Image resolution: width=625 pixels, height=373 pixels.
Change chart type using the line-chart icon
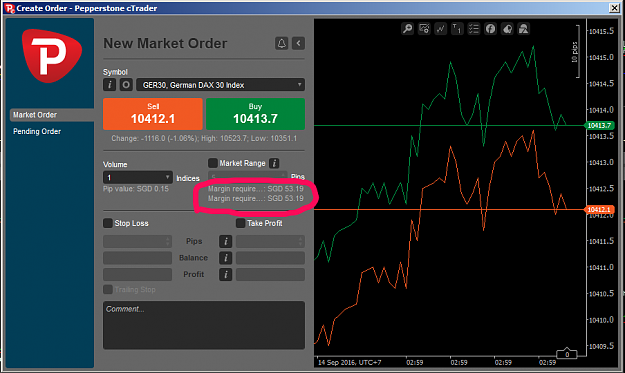(440, 29)
